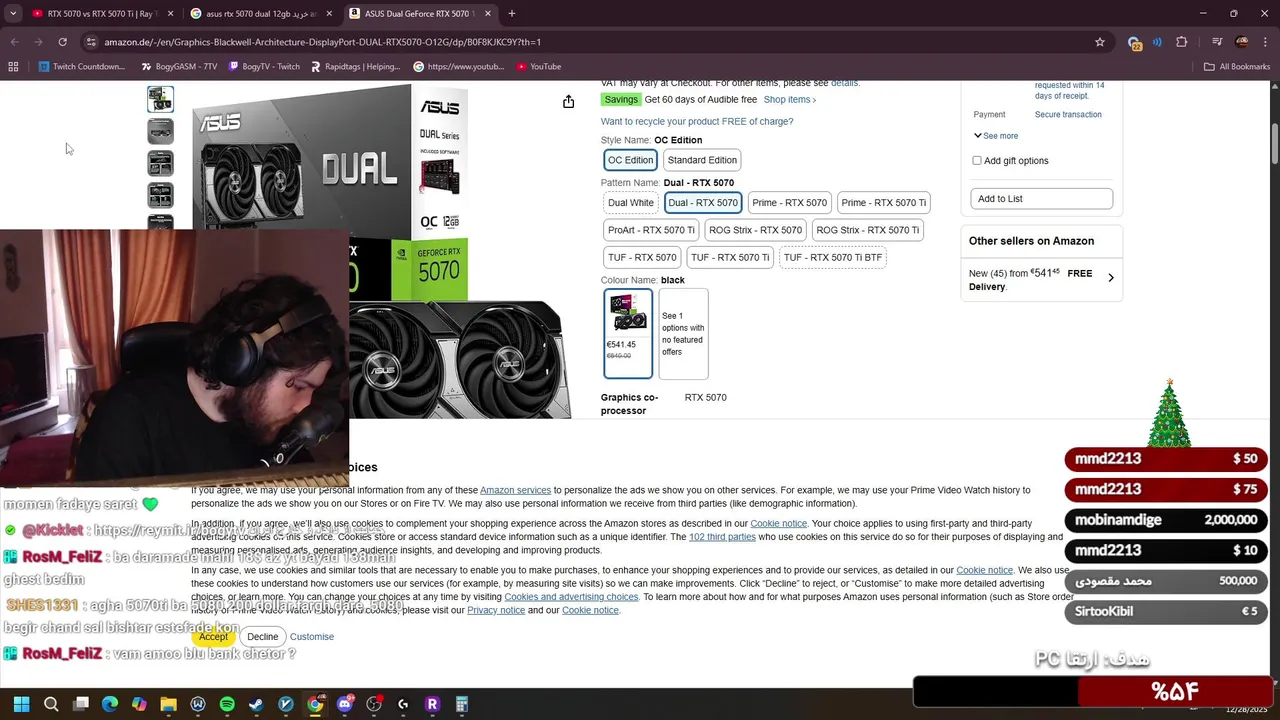Share the product via share icon
1280x720 pixels.
tap(568, 102)
